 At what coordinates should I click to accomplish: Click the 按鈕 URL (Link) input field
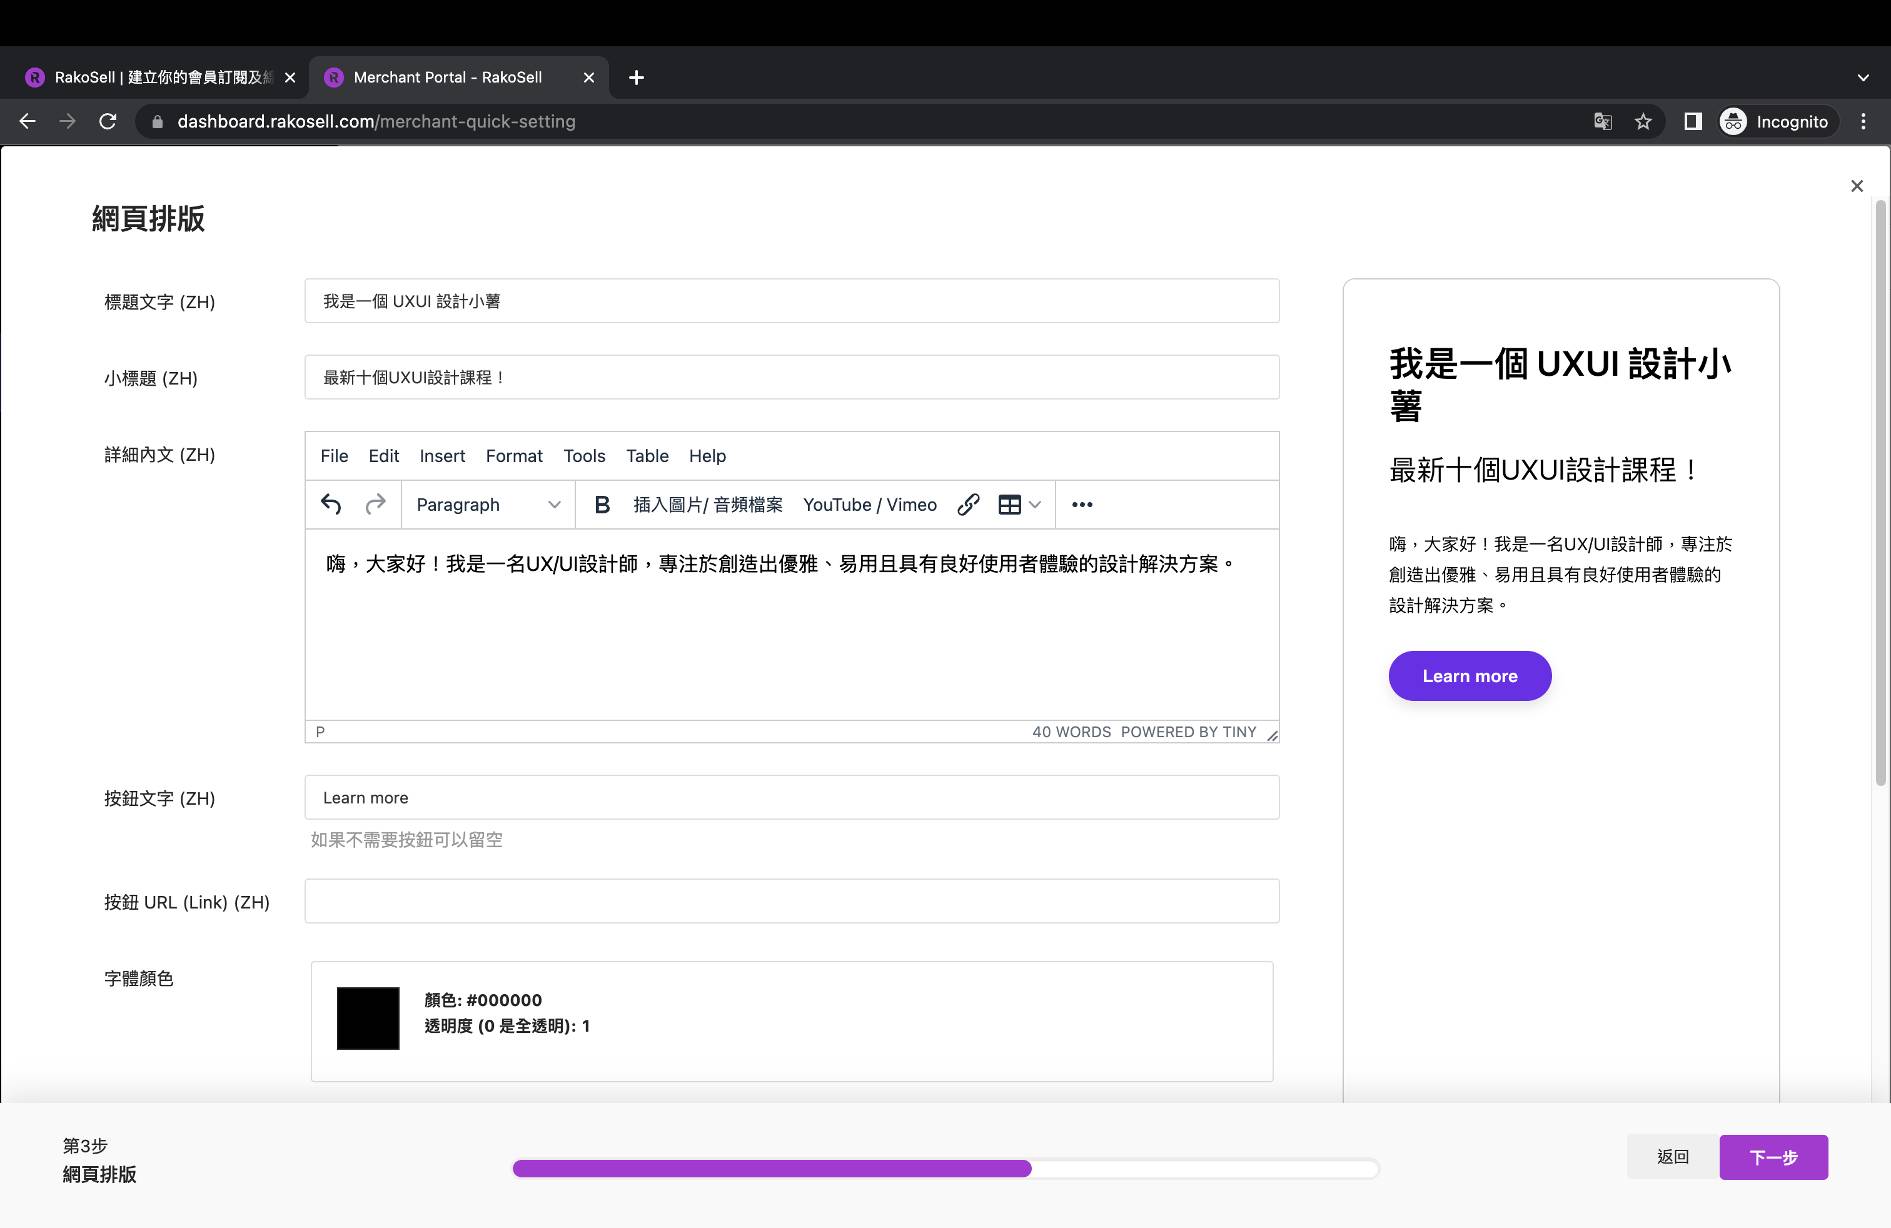[791, 901]
